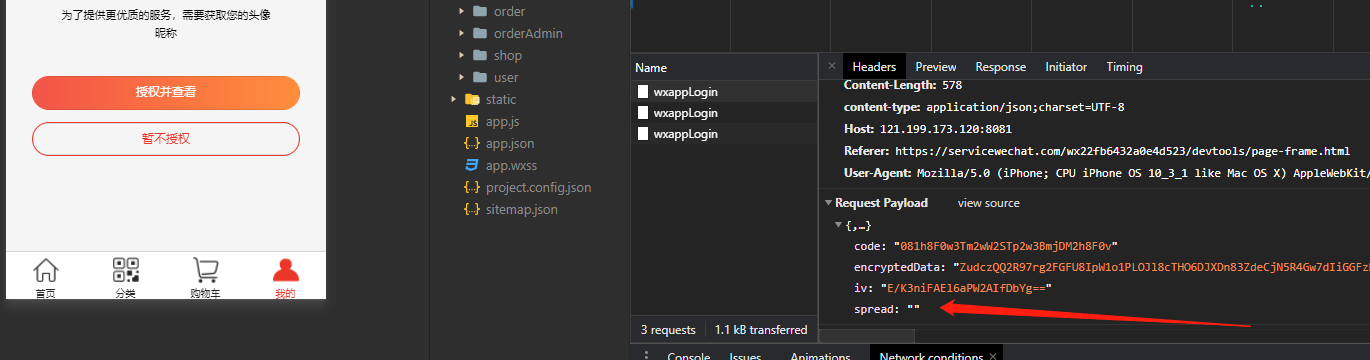Collapse the payload object {,…} triangle
Image resolution: width=1370 pixels, height=360 pixels.
pos(839,225)
